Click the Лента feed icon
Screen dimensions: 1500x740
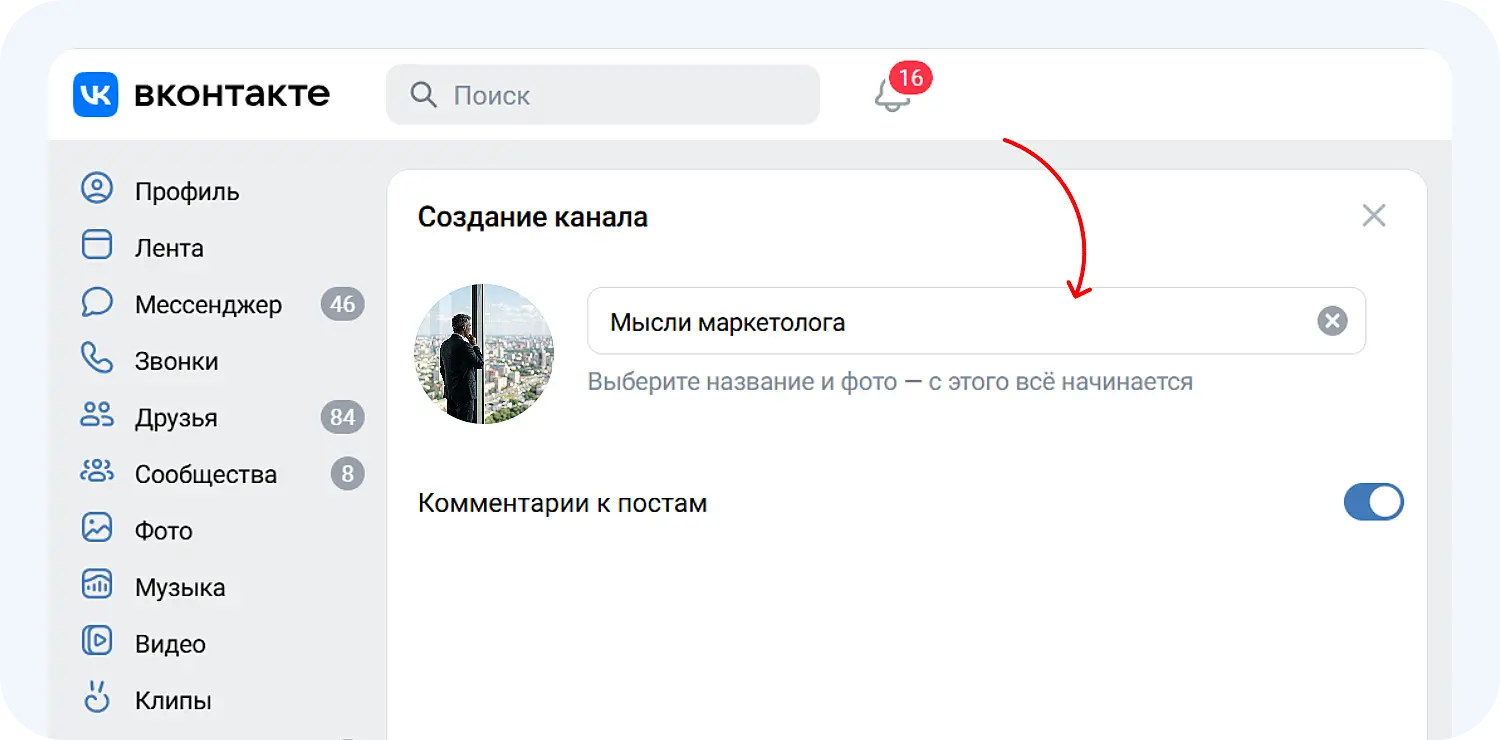[97, 245]
